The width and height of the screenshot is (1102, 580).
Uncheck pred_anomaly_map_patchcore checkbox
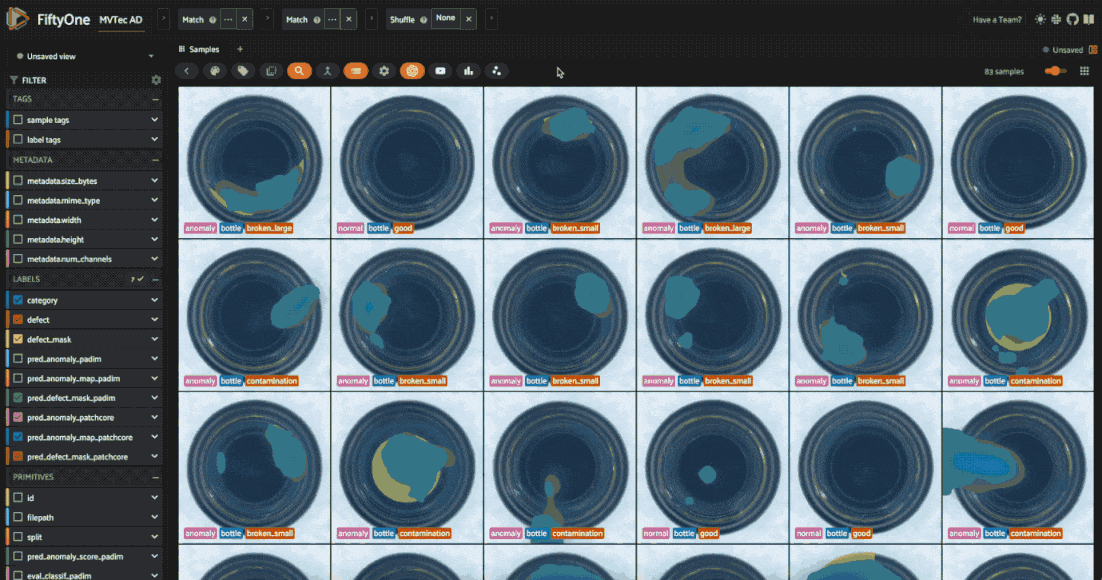coord(18,437)
